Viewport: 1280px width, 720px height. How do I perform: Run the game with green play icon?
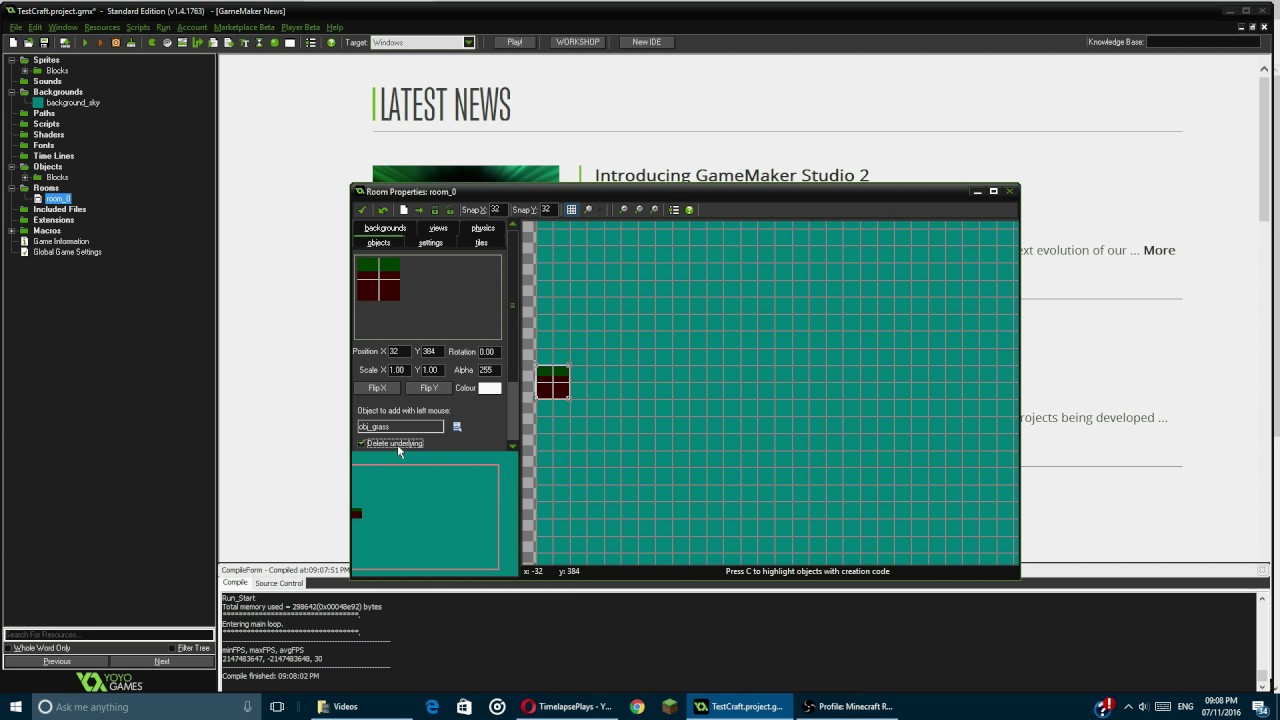85,42
